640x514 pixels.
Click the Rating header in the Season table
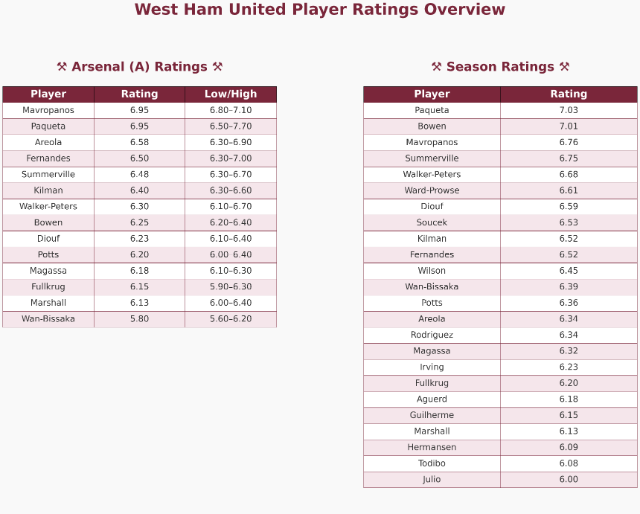point(569,94)
